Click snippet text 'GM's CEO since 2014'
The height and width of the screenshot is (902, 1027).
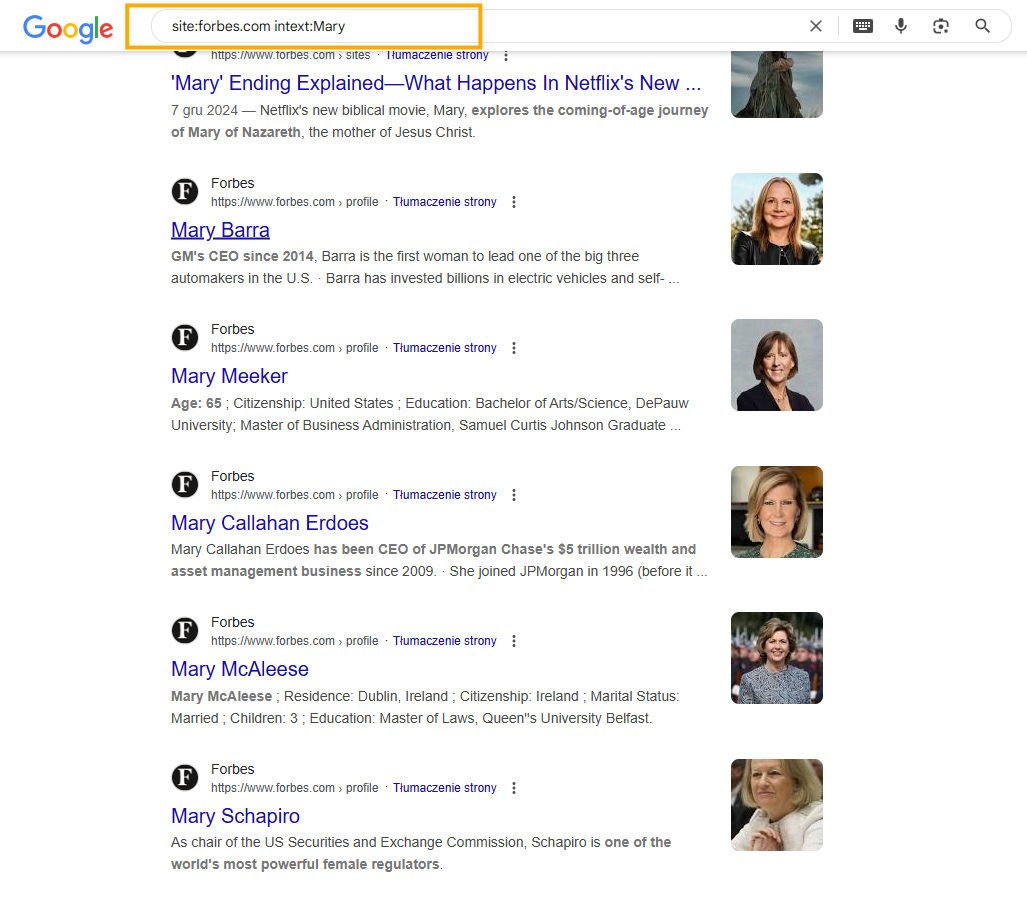point(242,256)
